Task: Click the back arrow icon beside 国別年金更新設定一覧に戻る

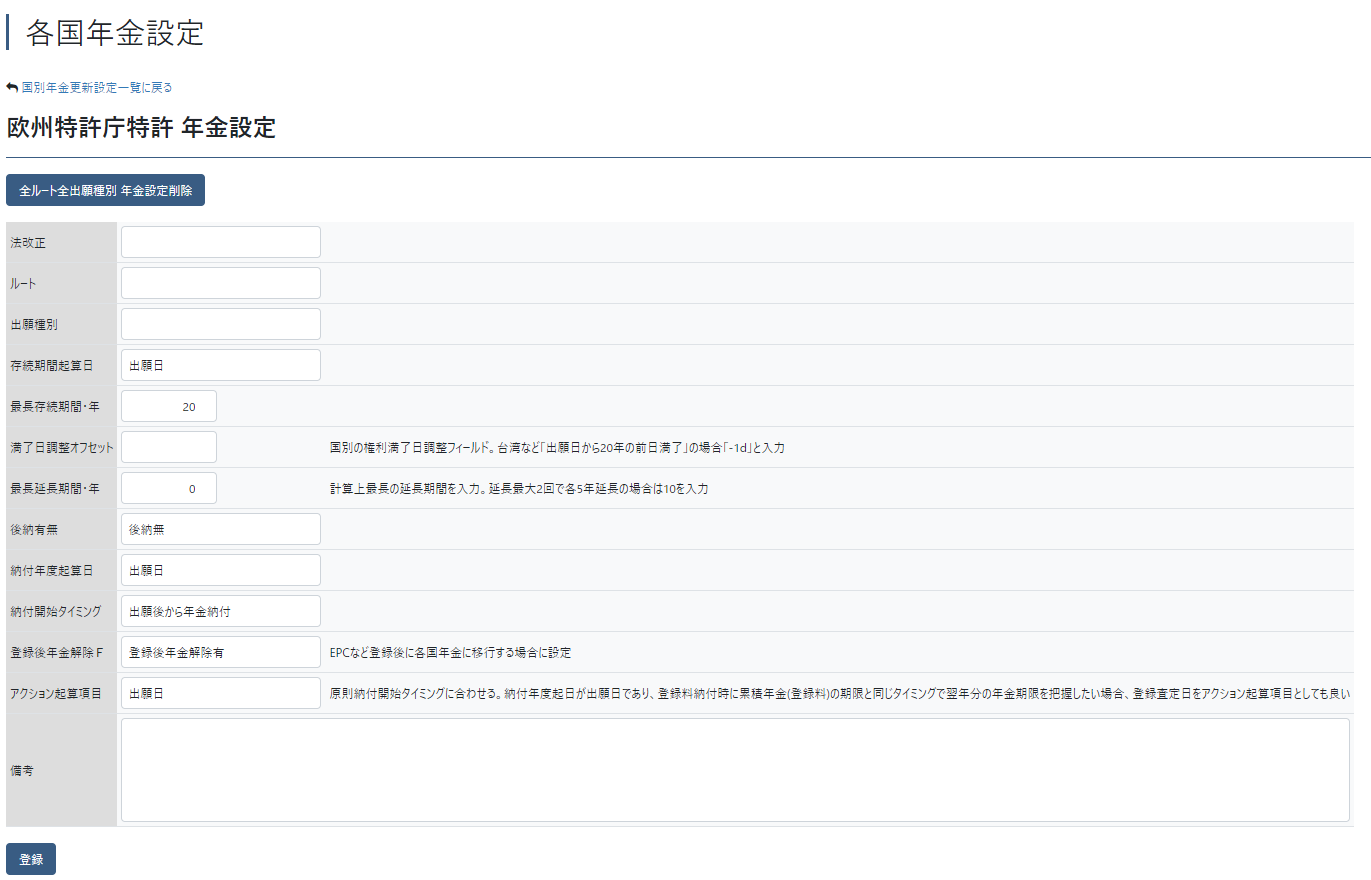Action: click(12, 87)
